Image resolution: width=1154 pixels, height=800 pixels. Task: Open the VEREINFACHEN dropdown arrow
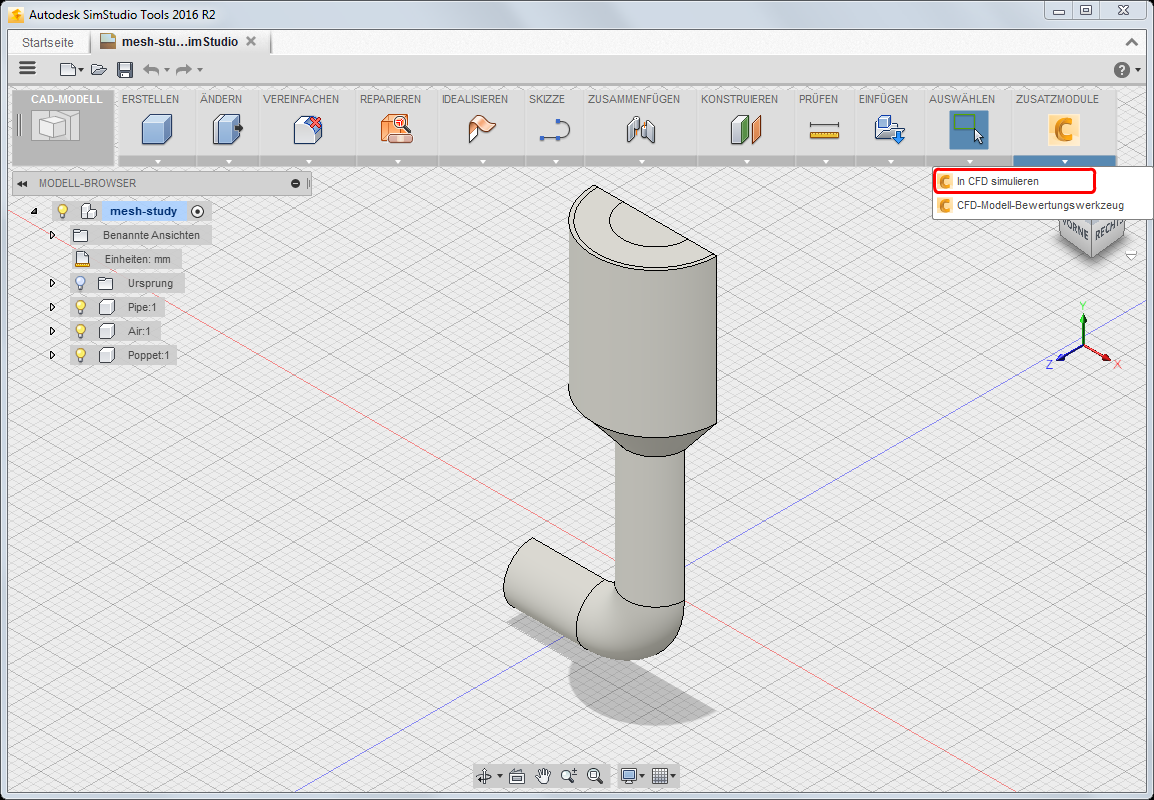pyautogui.click(x=307, y=161)
